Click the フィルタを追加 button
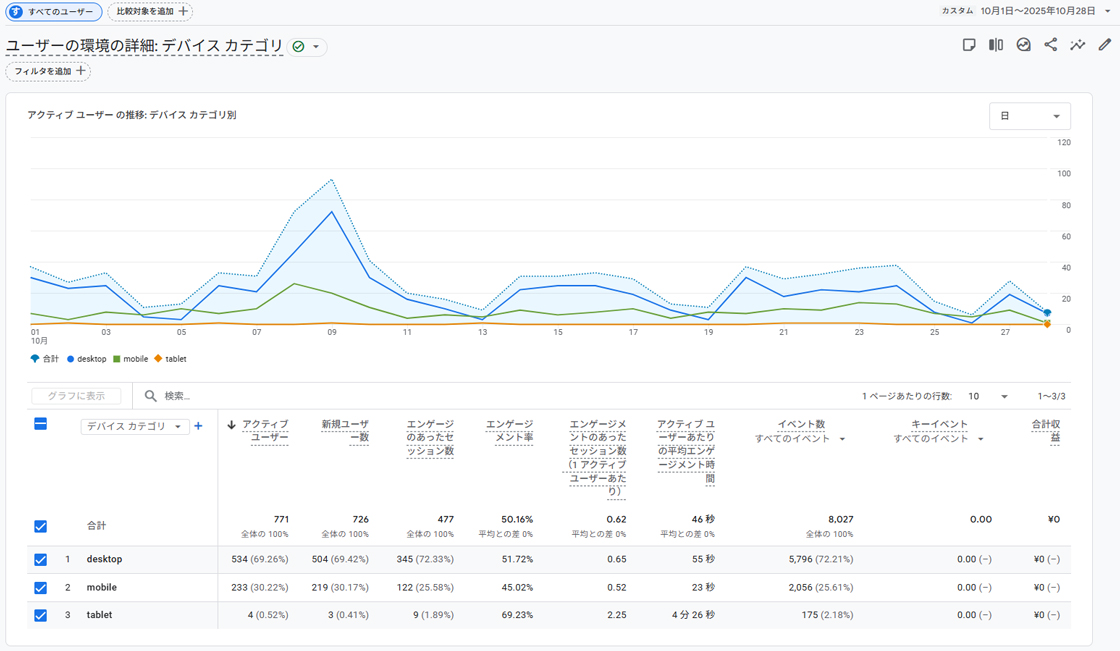Screen dimensions: 1120x651 point(48,72)
